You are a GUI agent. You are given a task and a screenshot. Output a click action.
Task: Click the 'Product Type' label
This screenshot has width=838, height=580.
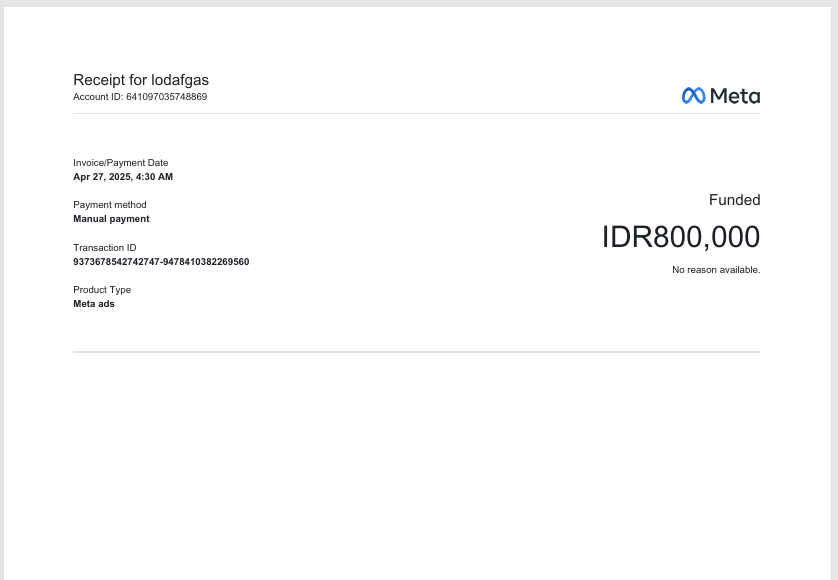pos(102,290)
